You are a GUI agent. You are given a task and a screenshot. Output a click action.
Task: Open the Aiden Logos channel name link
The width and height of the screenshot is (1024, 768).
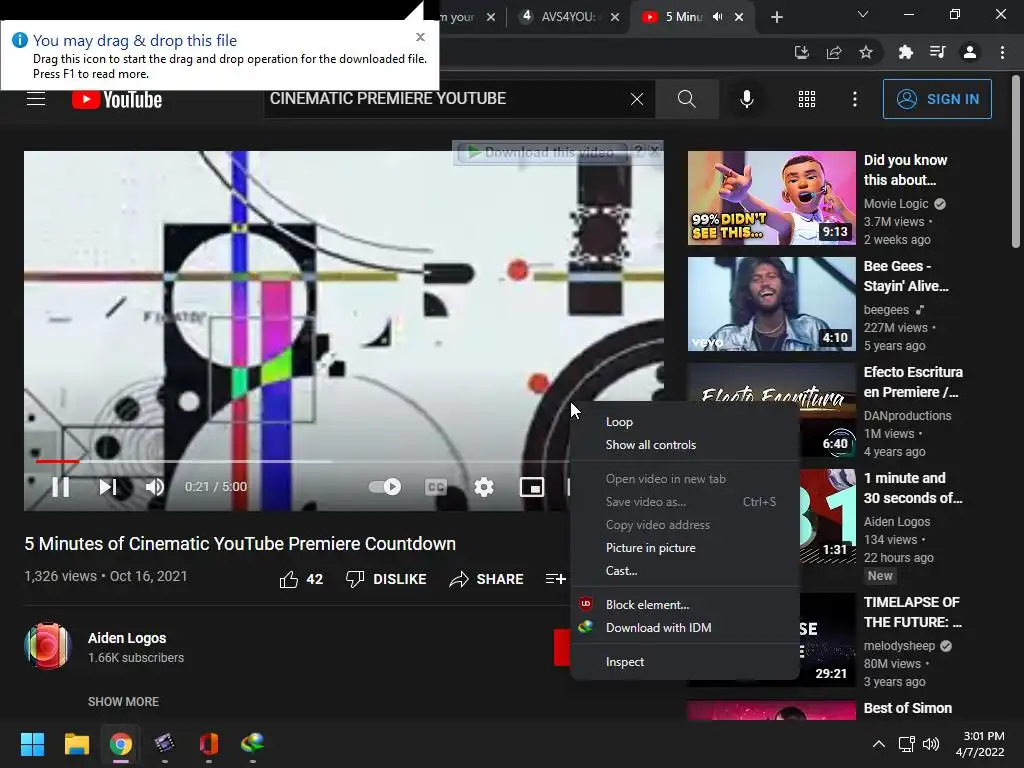pos(127,638)
